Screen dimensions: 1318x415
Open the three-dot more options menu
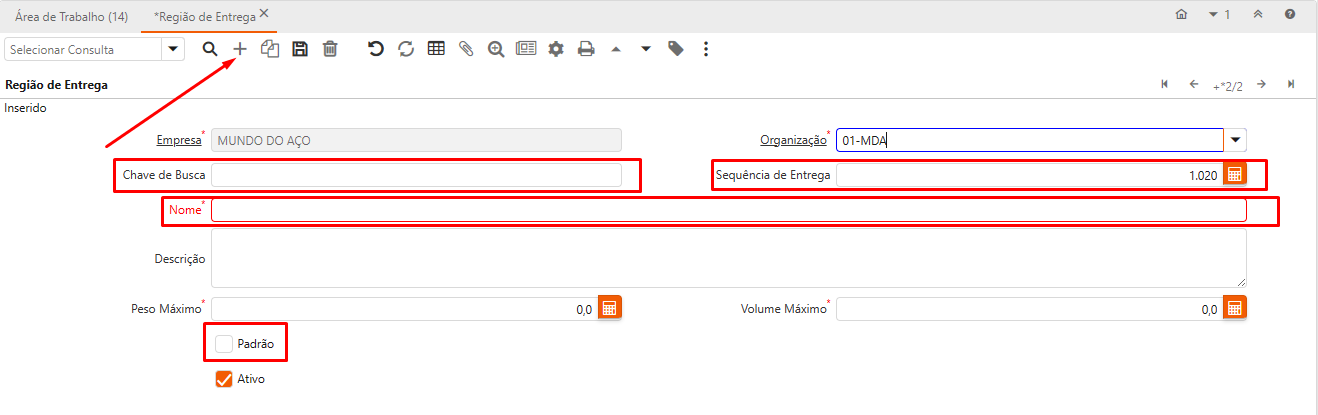coord(706,49)
